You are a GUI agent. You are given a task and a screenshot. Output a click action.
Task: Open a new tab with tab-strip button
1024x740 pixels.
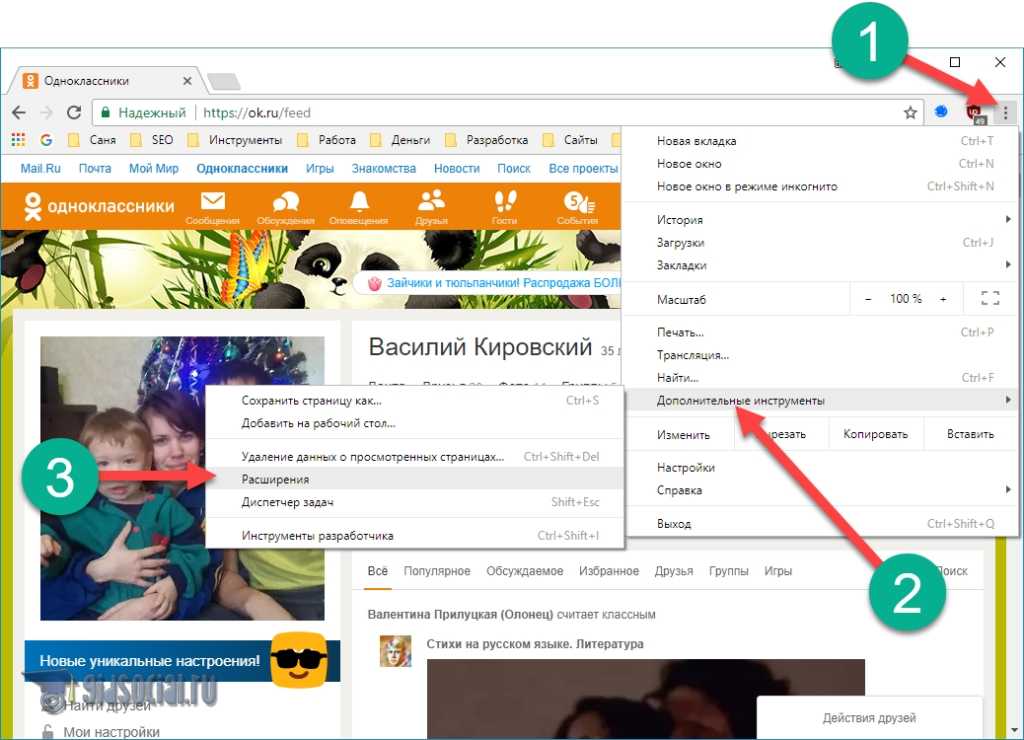[223, 82]
